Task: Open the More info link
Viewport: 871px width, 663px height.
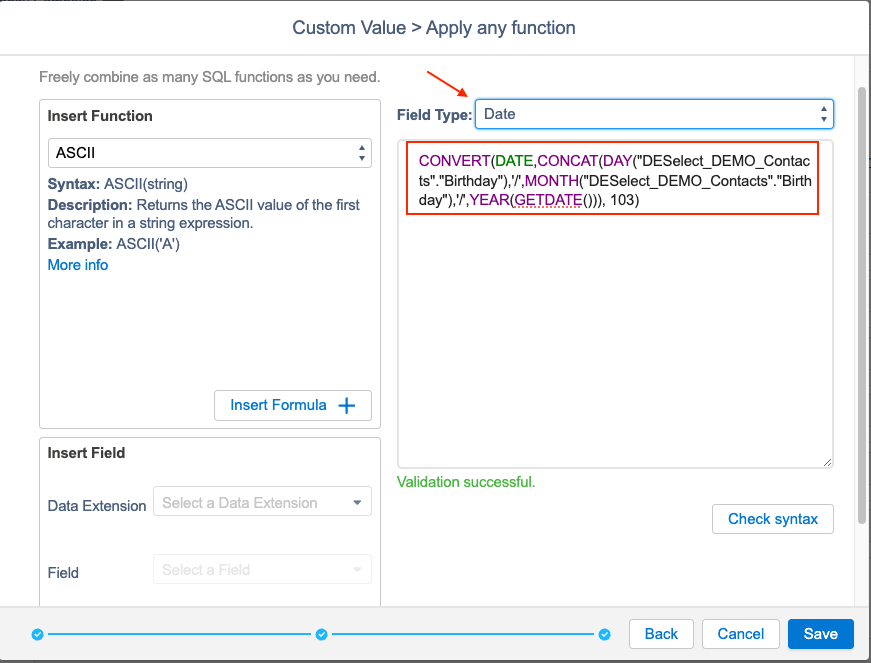Action: [78, 265]
